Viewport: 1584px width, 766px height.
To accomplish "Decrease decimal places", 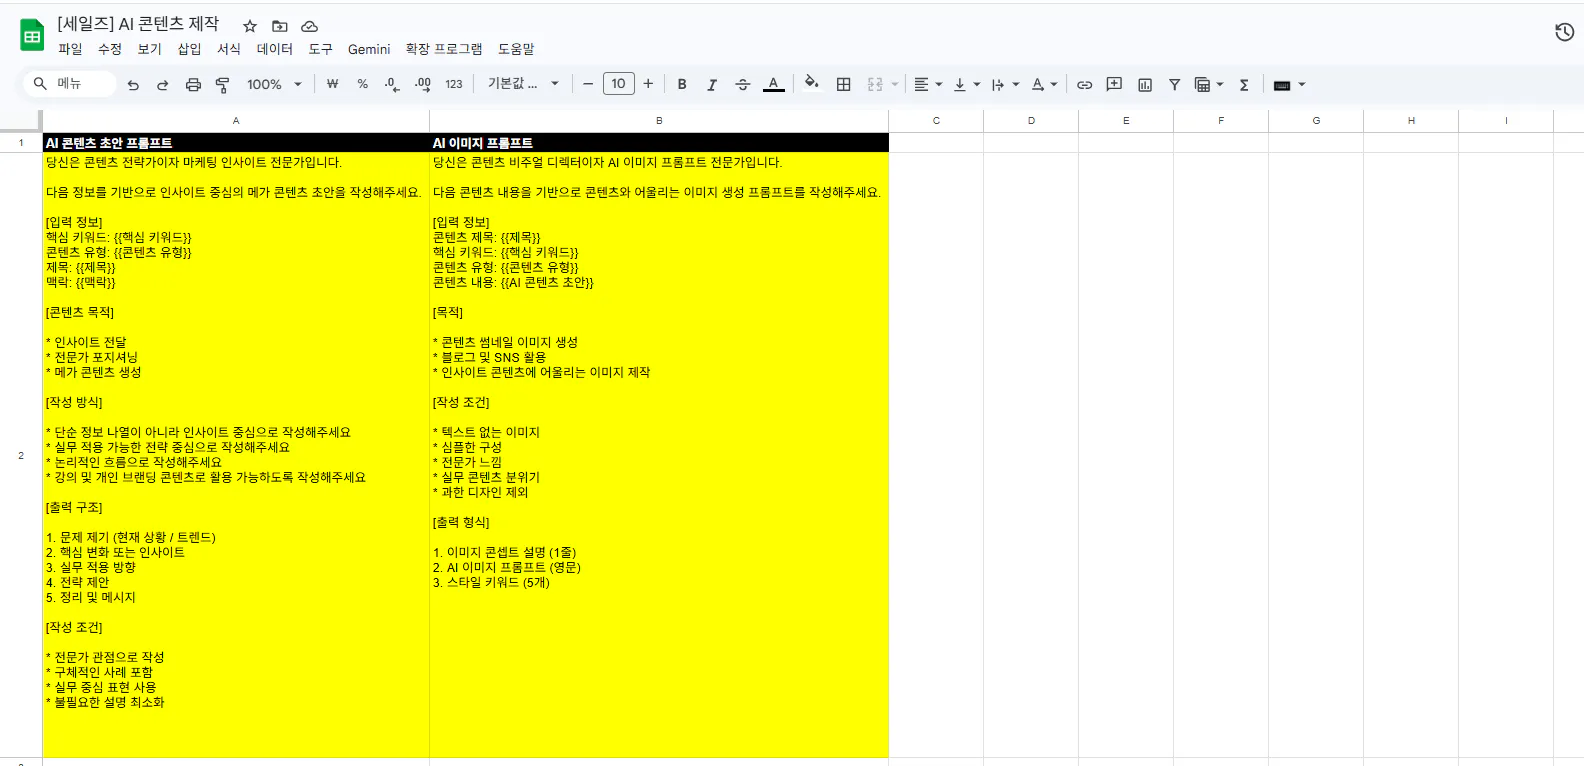I will tap(392, 84).
